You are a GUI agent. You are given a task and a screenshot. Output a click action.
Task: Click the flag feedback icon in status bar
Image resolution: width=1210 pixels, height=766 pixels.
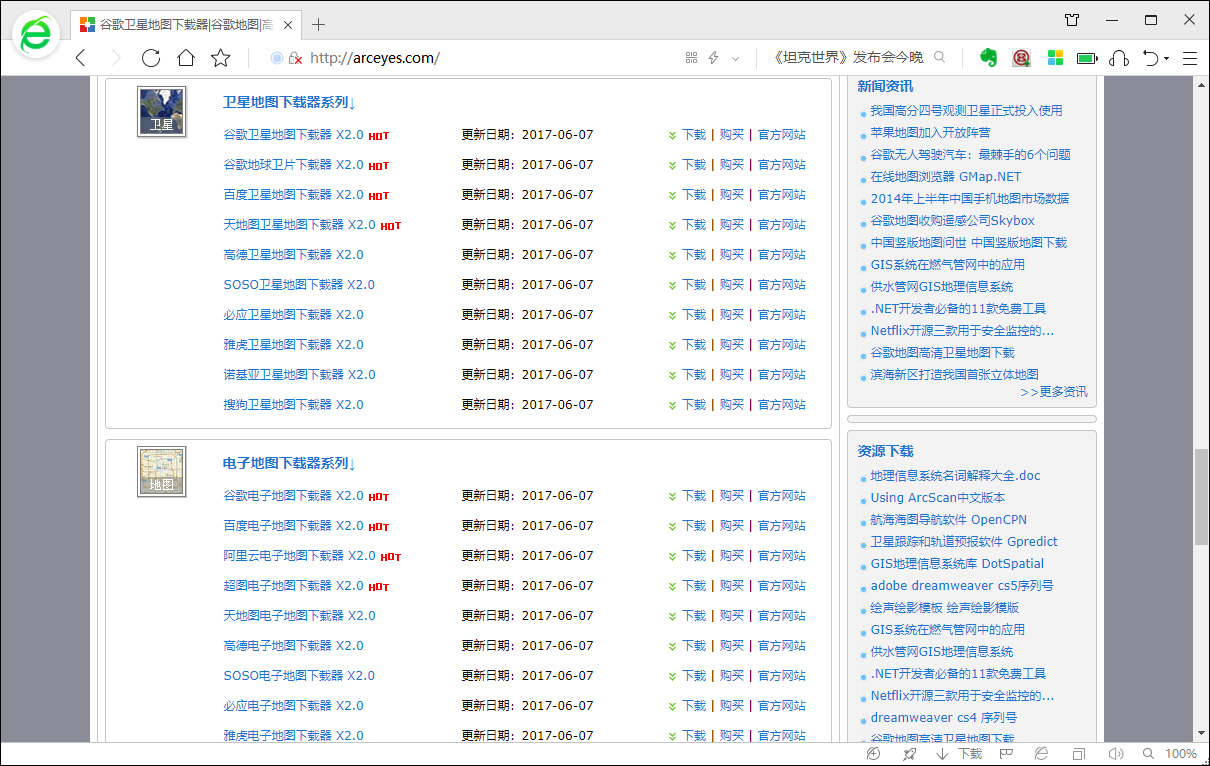[1004, 753]
